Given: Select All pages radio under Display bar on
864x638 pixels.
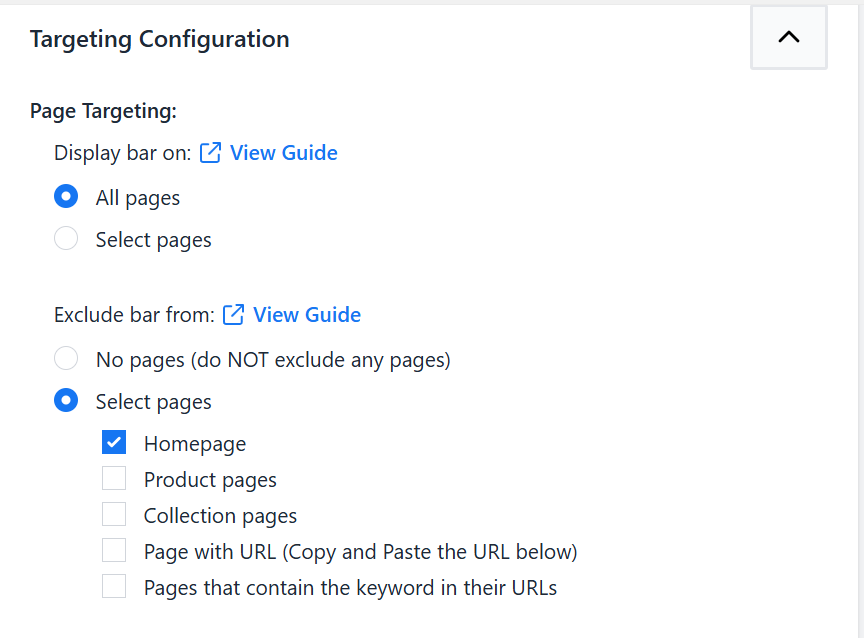Looking at the screenshot, I should pos(66,197).
